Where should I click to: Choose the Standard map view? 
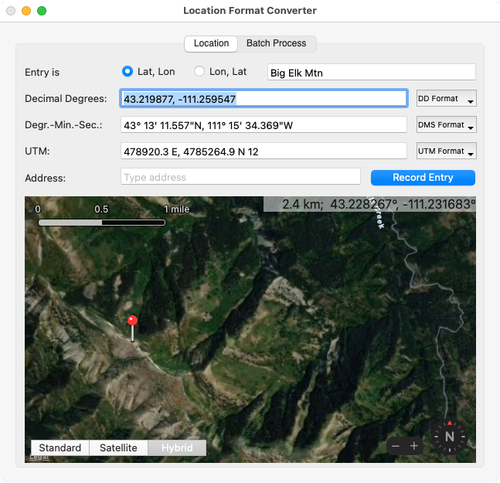click(x=60, y=448)
